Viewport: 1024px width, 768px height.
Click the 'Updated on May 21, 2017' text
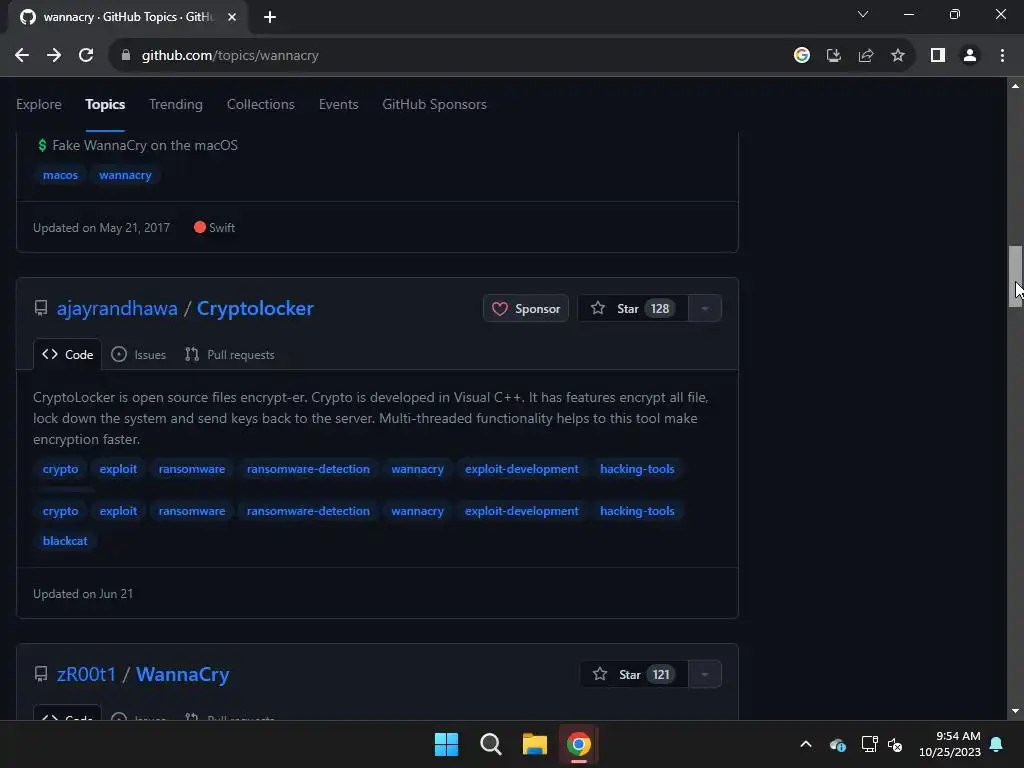pyautogui.click(x=101, y=228)
